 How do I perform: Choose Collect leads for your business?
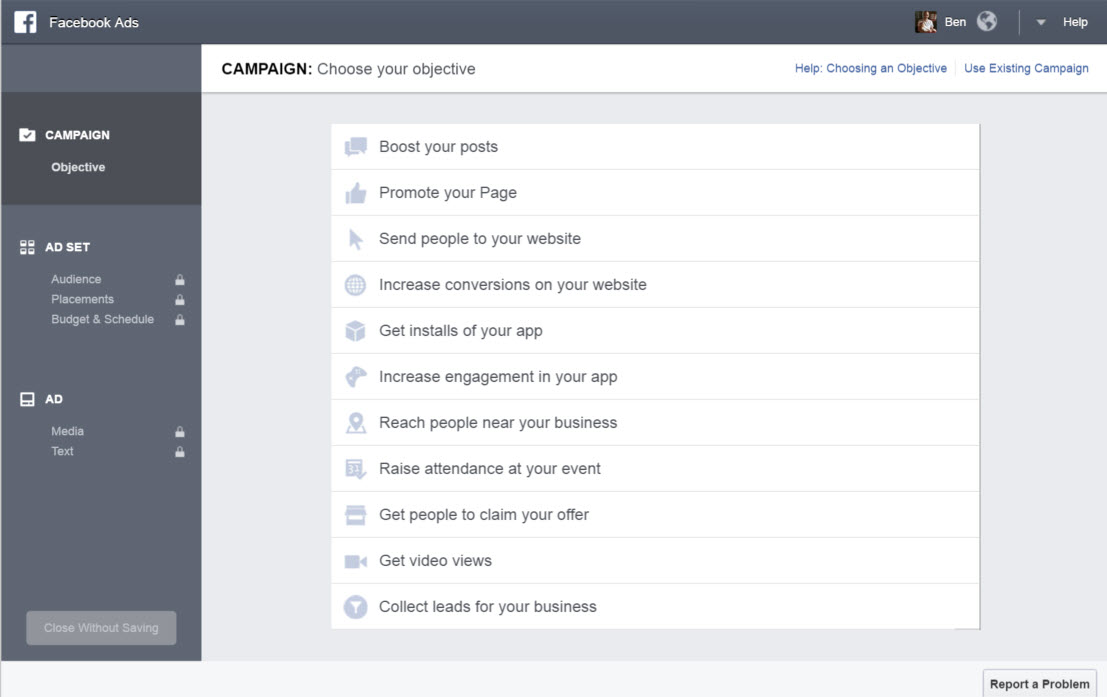(x=655, y=606)
